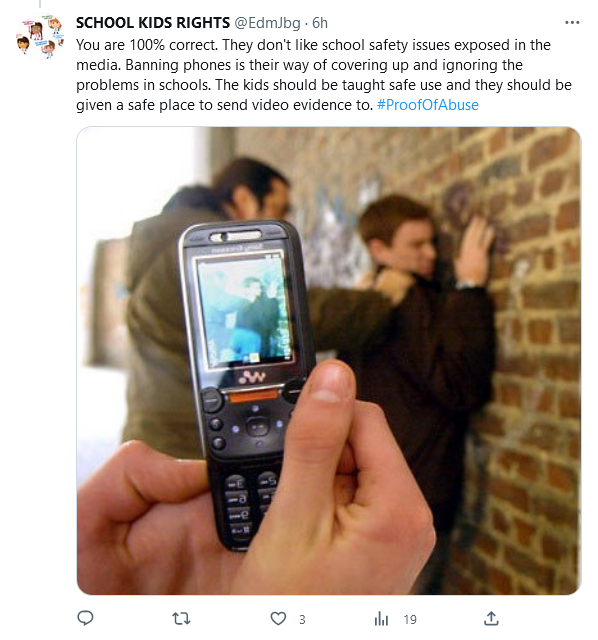Click the SCHOOL KIDS RIGHTS display name
This screenshot has height=640, width=598.
(x=153, y=23)
